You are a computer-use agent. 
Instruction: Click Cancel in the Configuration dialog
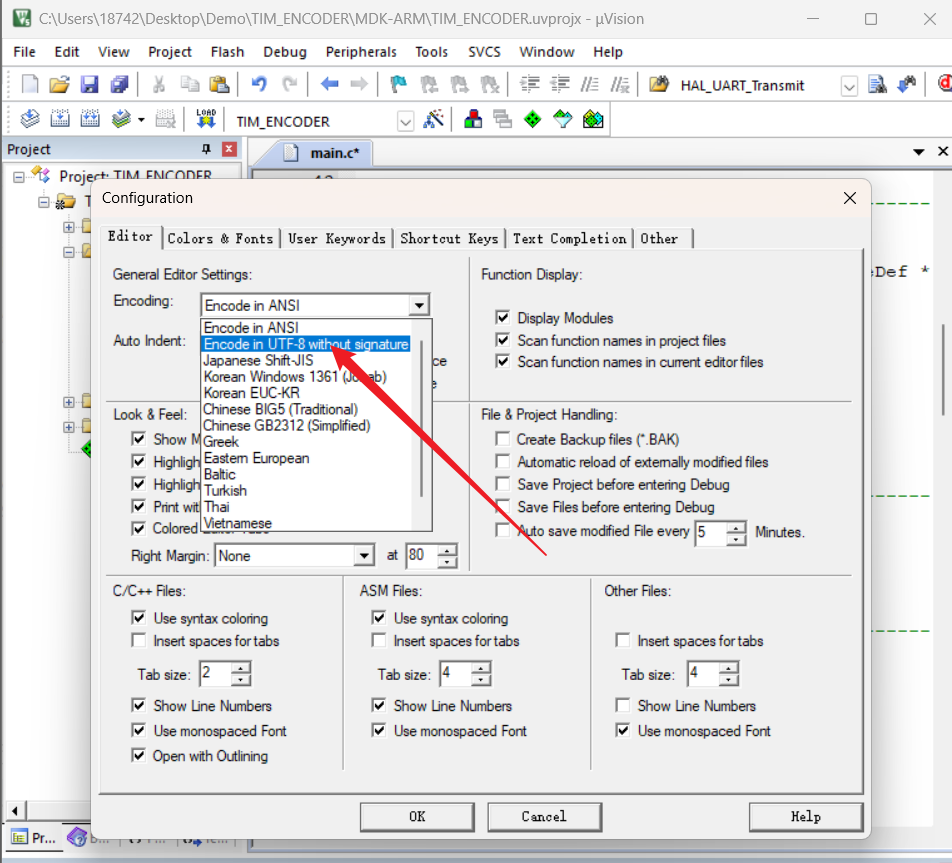[x=544, y=817]
